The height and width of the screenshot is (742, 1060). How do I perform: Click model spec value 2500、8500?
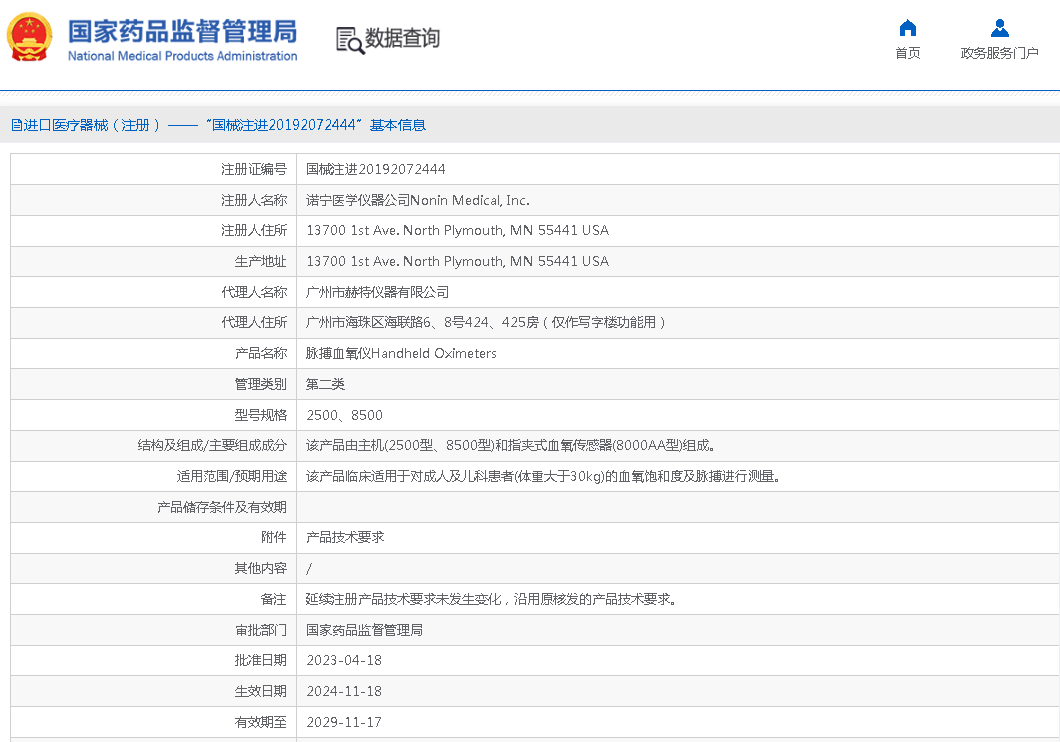click(344, 415)
